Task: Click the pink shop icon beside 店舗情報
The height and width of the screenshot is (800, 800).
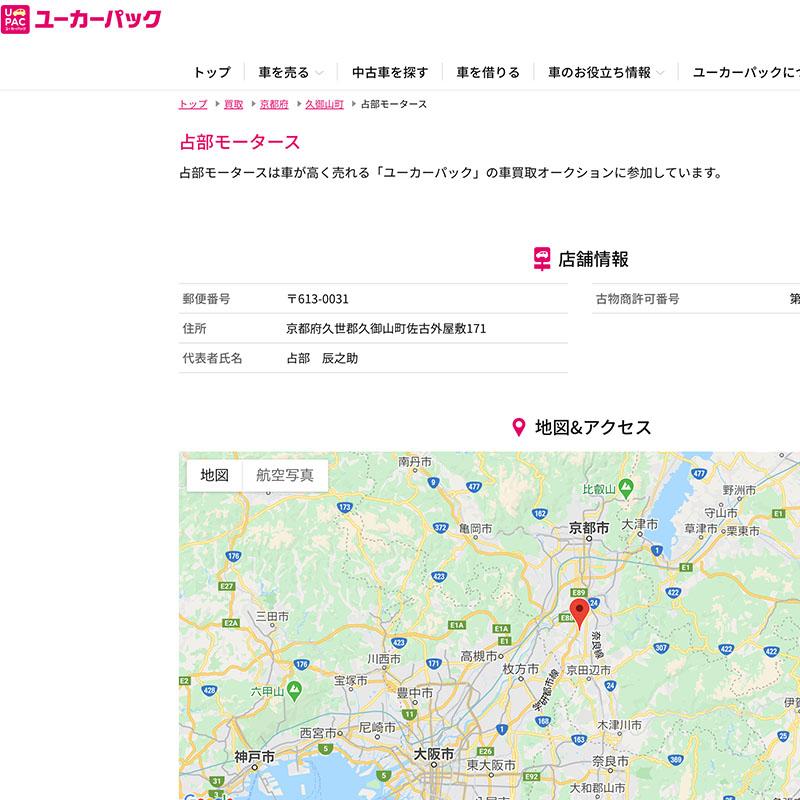Action: coord(542,259)
